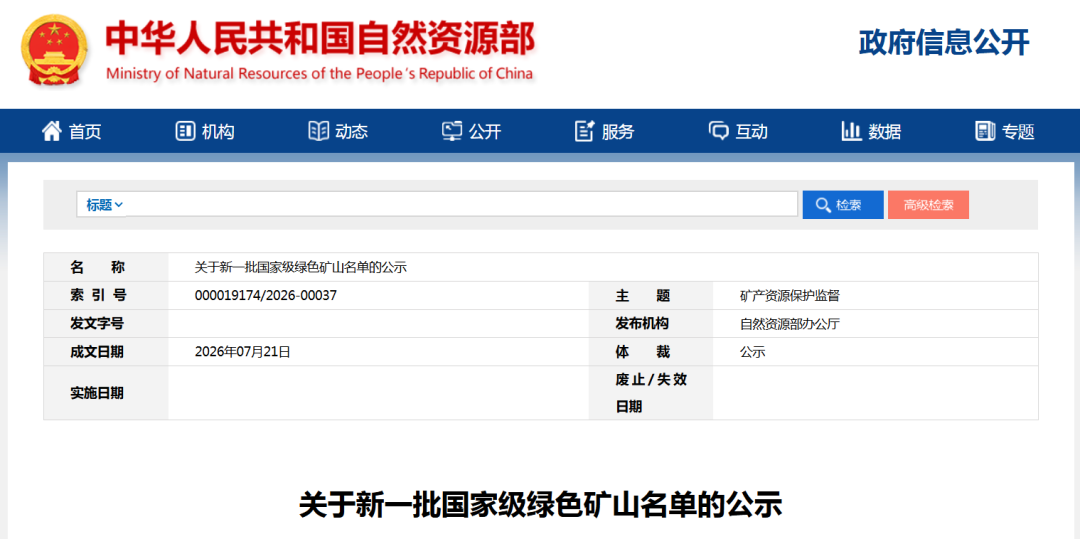Click the chat bubble icon beside 互动

718,131
